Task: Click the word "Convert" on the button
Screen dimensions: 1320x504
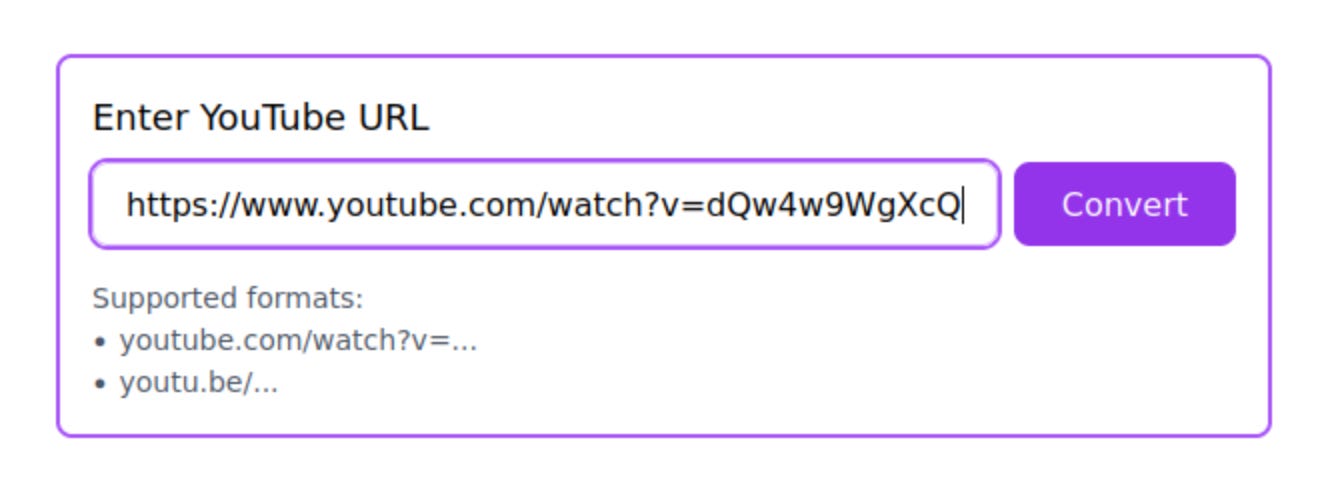Action: click(x=1124, y=204)
